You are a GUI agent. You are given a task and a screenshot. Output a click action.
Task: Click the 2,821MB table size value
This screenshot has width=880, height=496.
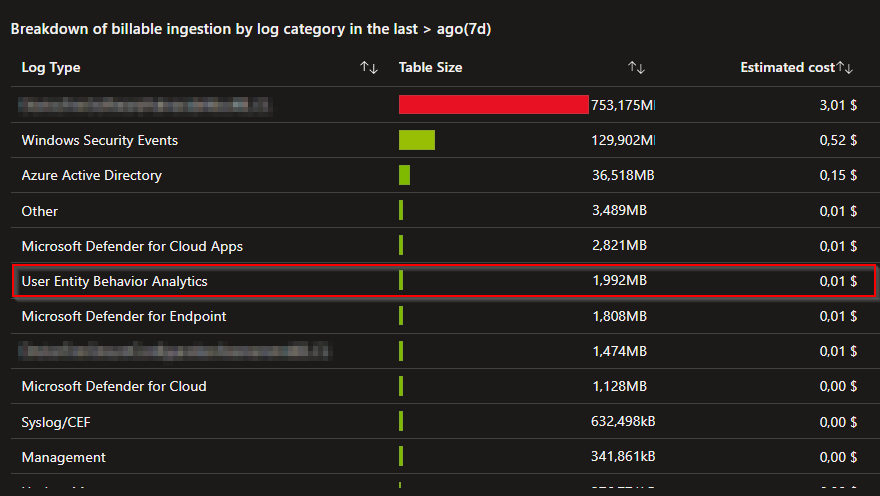tap(620, 245)
